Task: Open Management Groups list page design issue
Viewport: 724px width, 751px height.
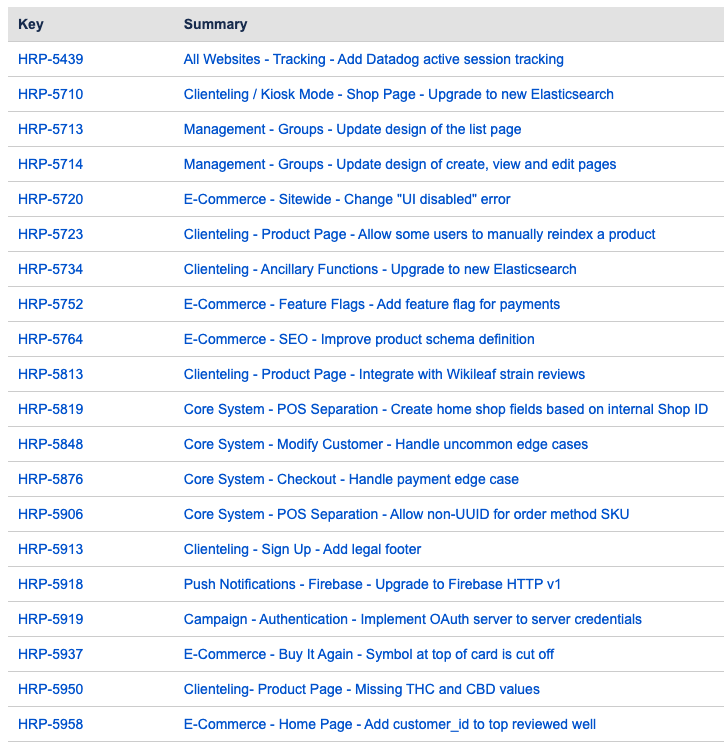Action: (x=352, y=129)
